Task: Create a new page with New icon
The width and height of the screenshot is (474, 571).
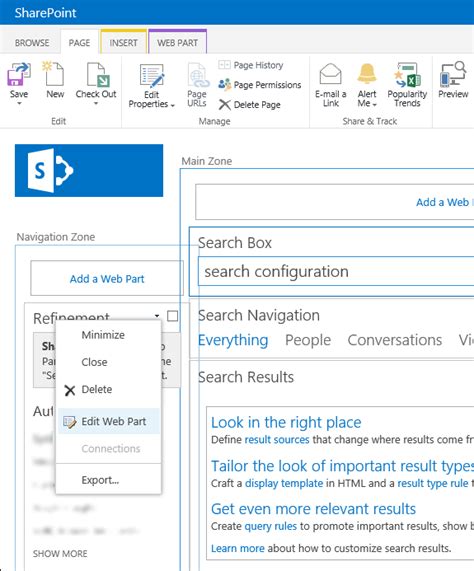Action: (54, 74)
